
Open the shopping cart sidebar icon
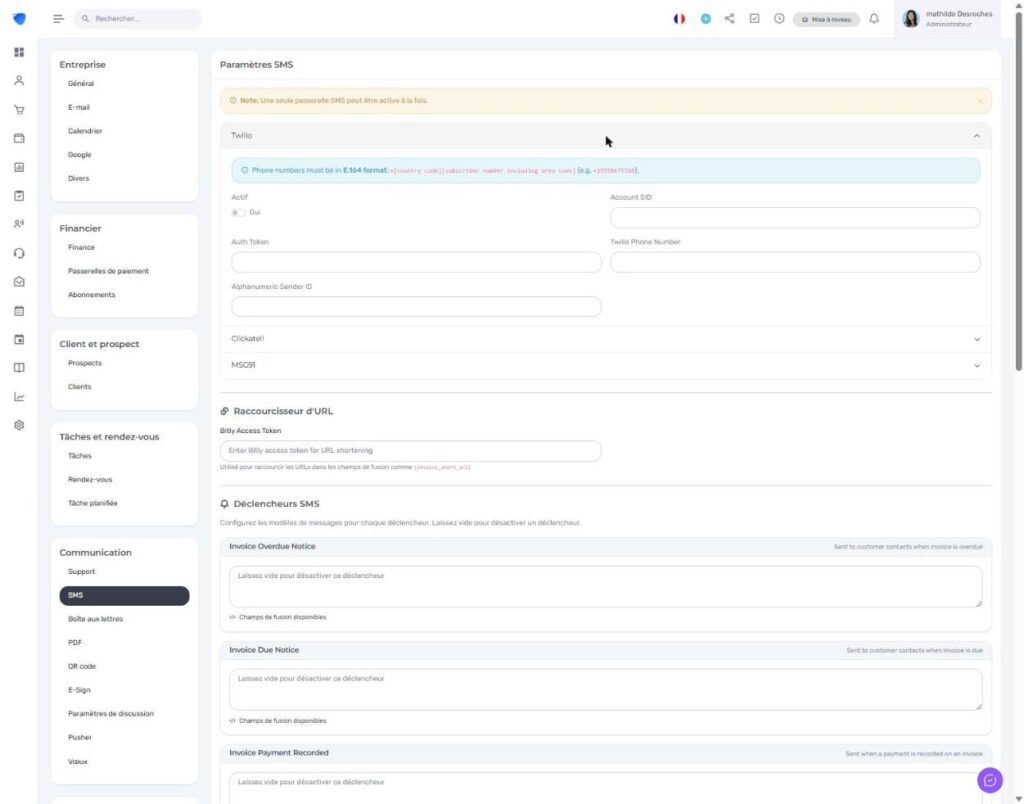pos(19,110)
